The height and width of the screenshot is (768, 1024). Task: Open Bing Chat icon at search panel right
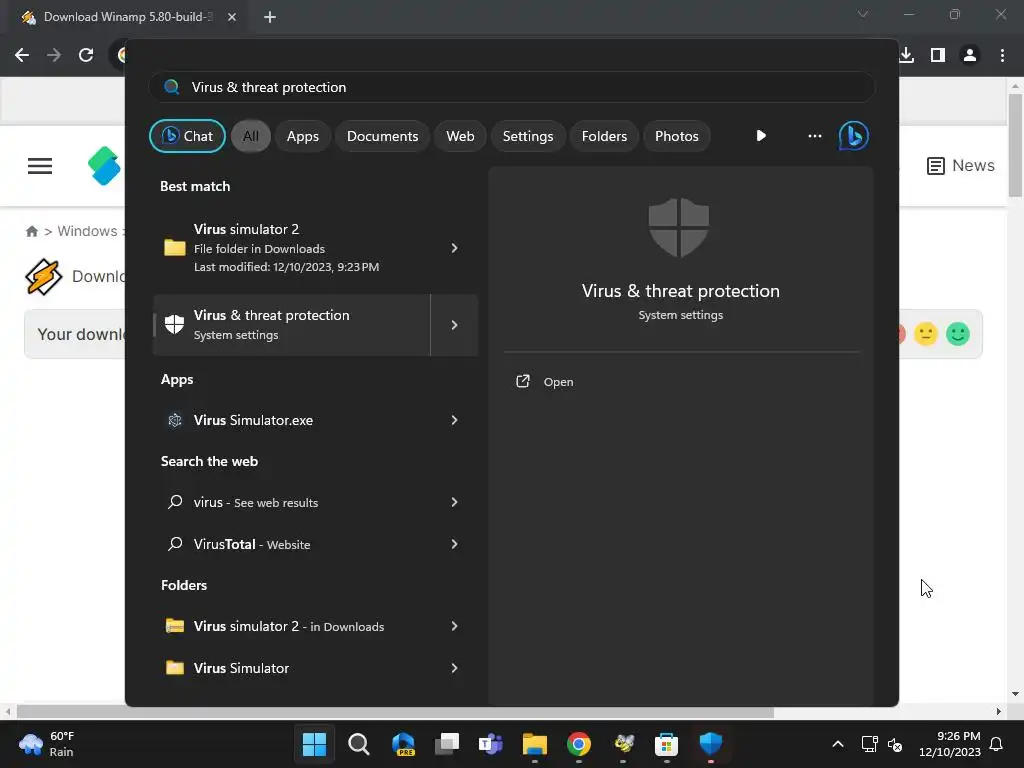point(853,136)
